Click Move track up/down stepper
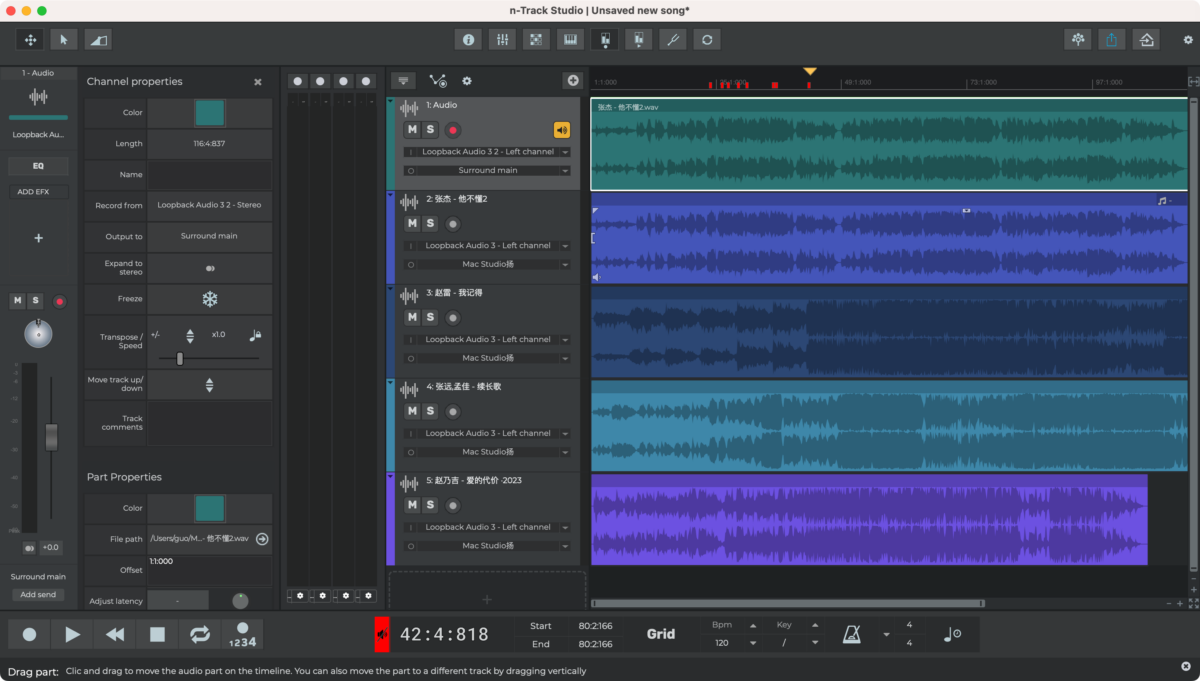This screenshot has width=1200, height=681. click(x=209, y=384)
